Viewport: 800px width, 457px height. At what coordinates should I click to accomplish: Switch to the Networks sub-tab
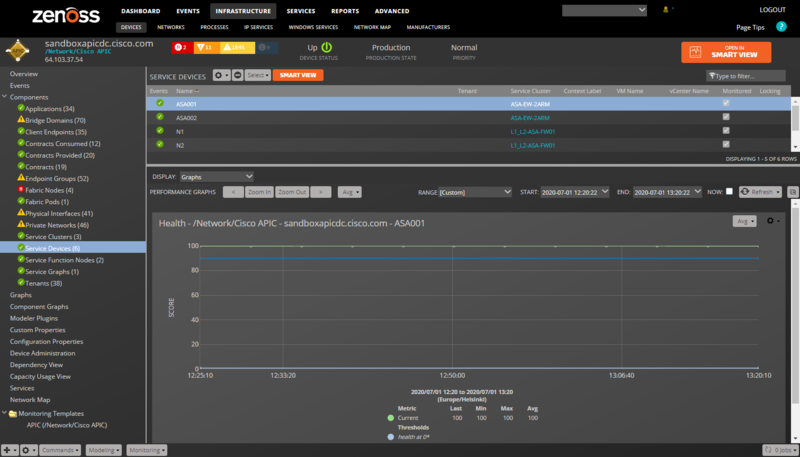tap(171, 27)
